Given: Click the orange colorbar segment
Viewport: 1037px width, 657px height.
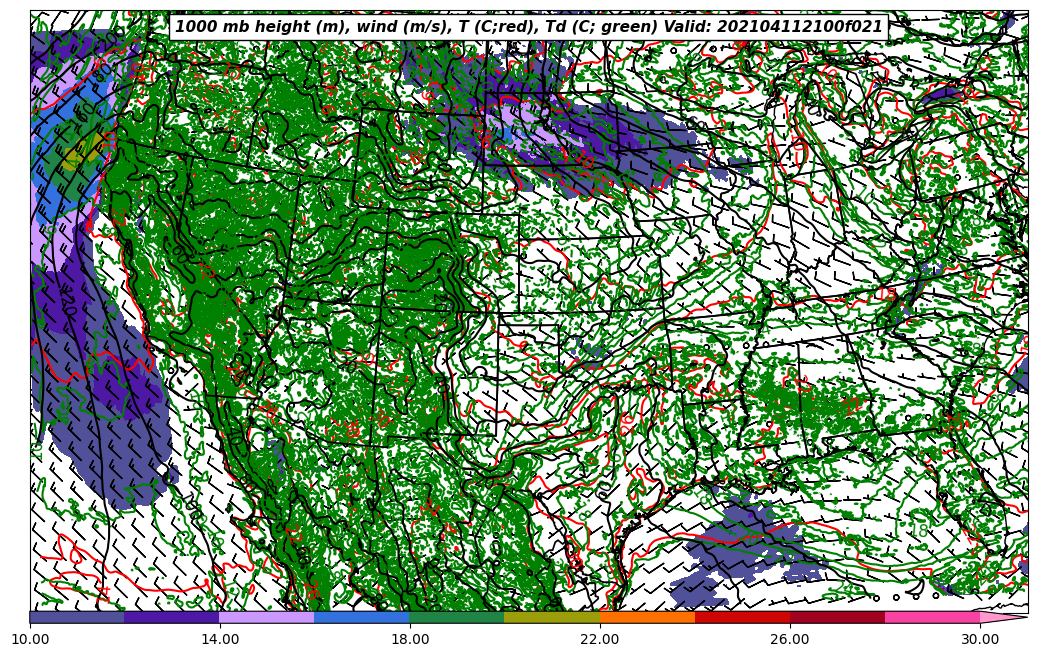Looking at the screenshot, I should 647,617.
